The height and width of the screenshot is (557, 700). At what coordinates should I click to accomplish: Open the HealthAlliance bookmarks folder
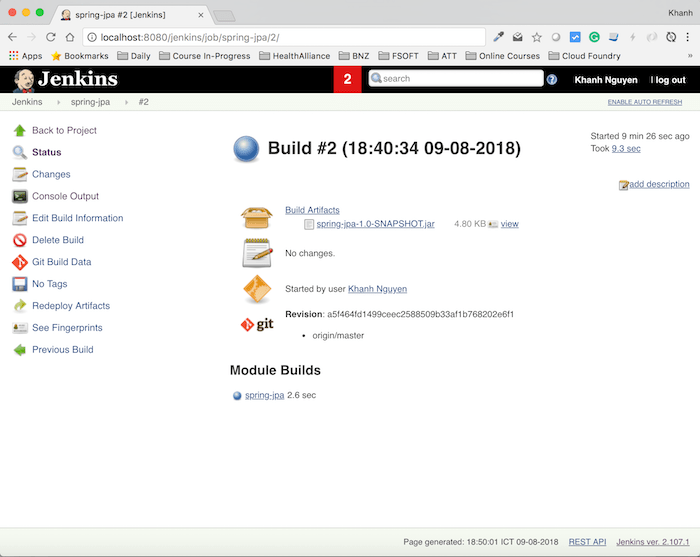coord(295,56)
